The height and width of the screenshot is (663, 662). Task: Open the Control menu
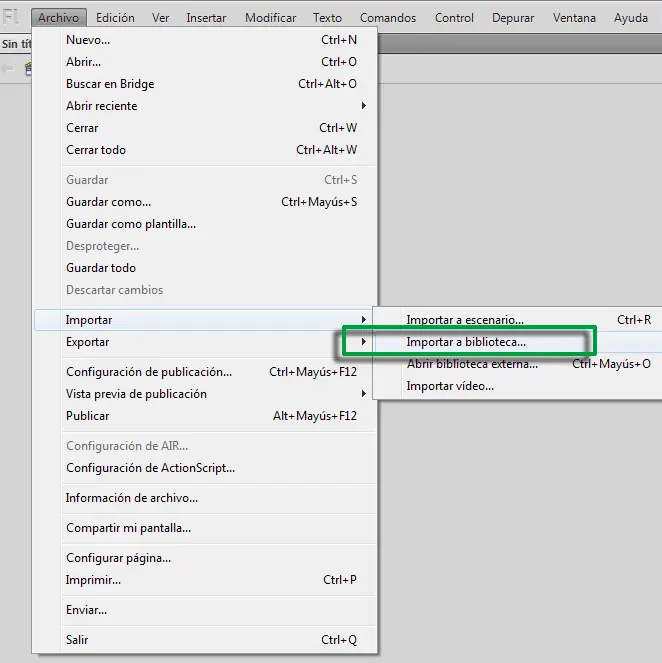[454, 18]
